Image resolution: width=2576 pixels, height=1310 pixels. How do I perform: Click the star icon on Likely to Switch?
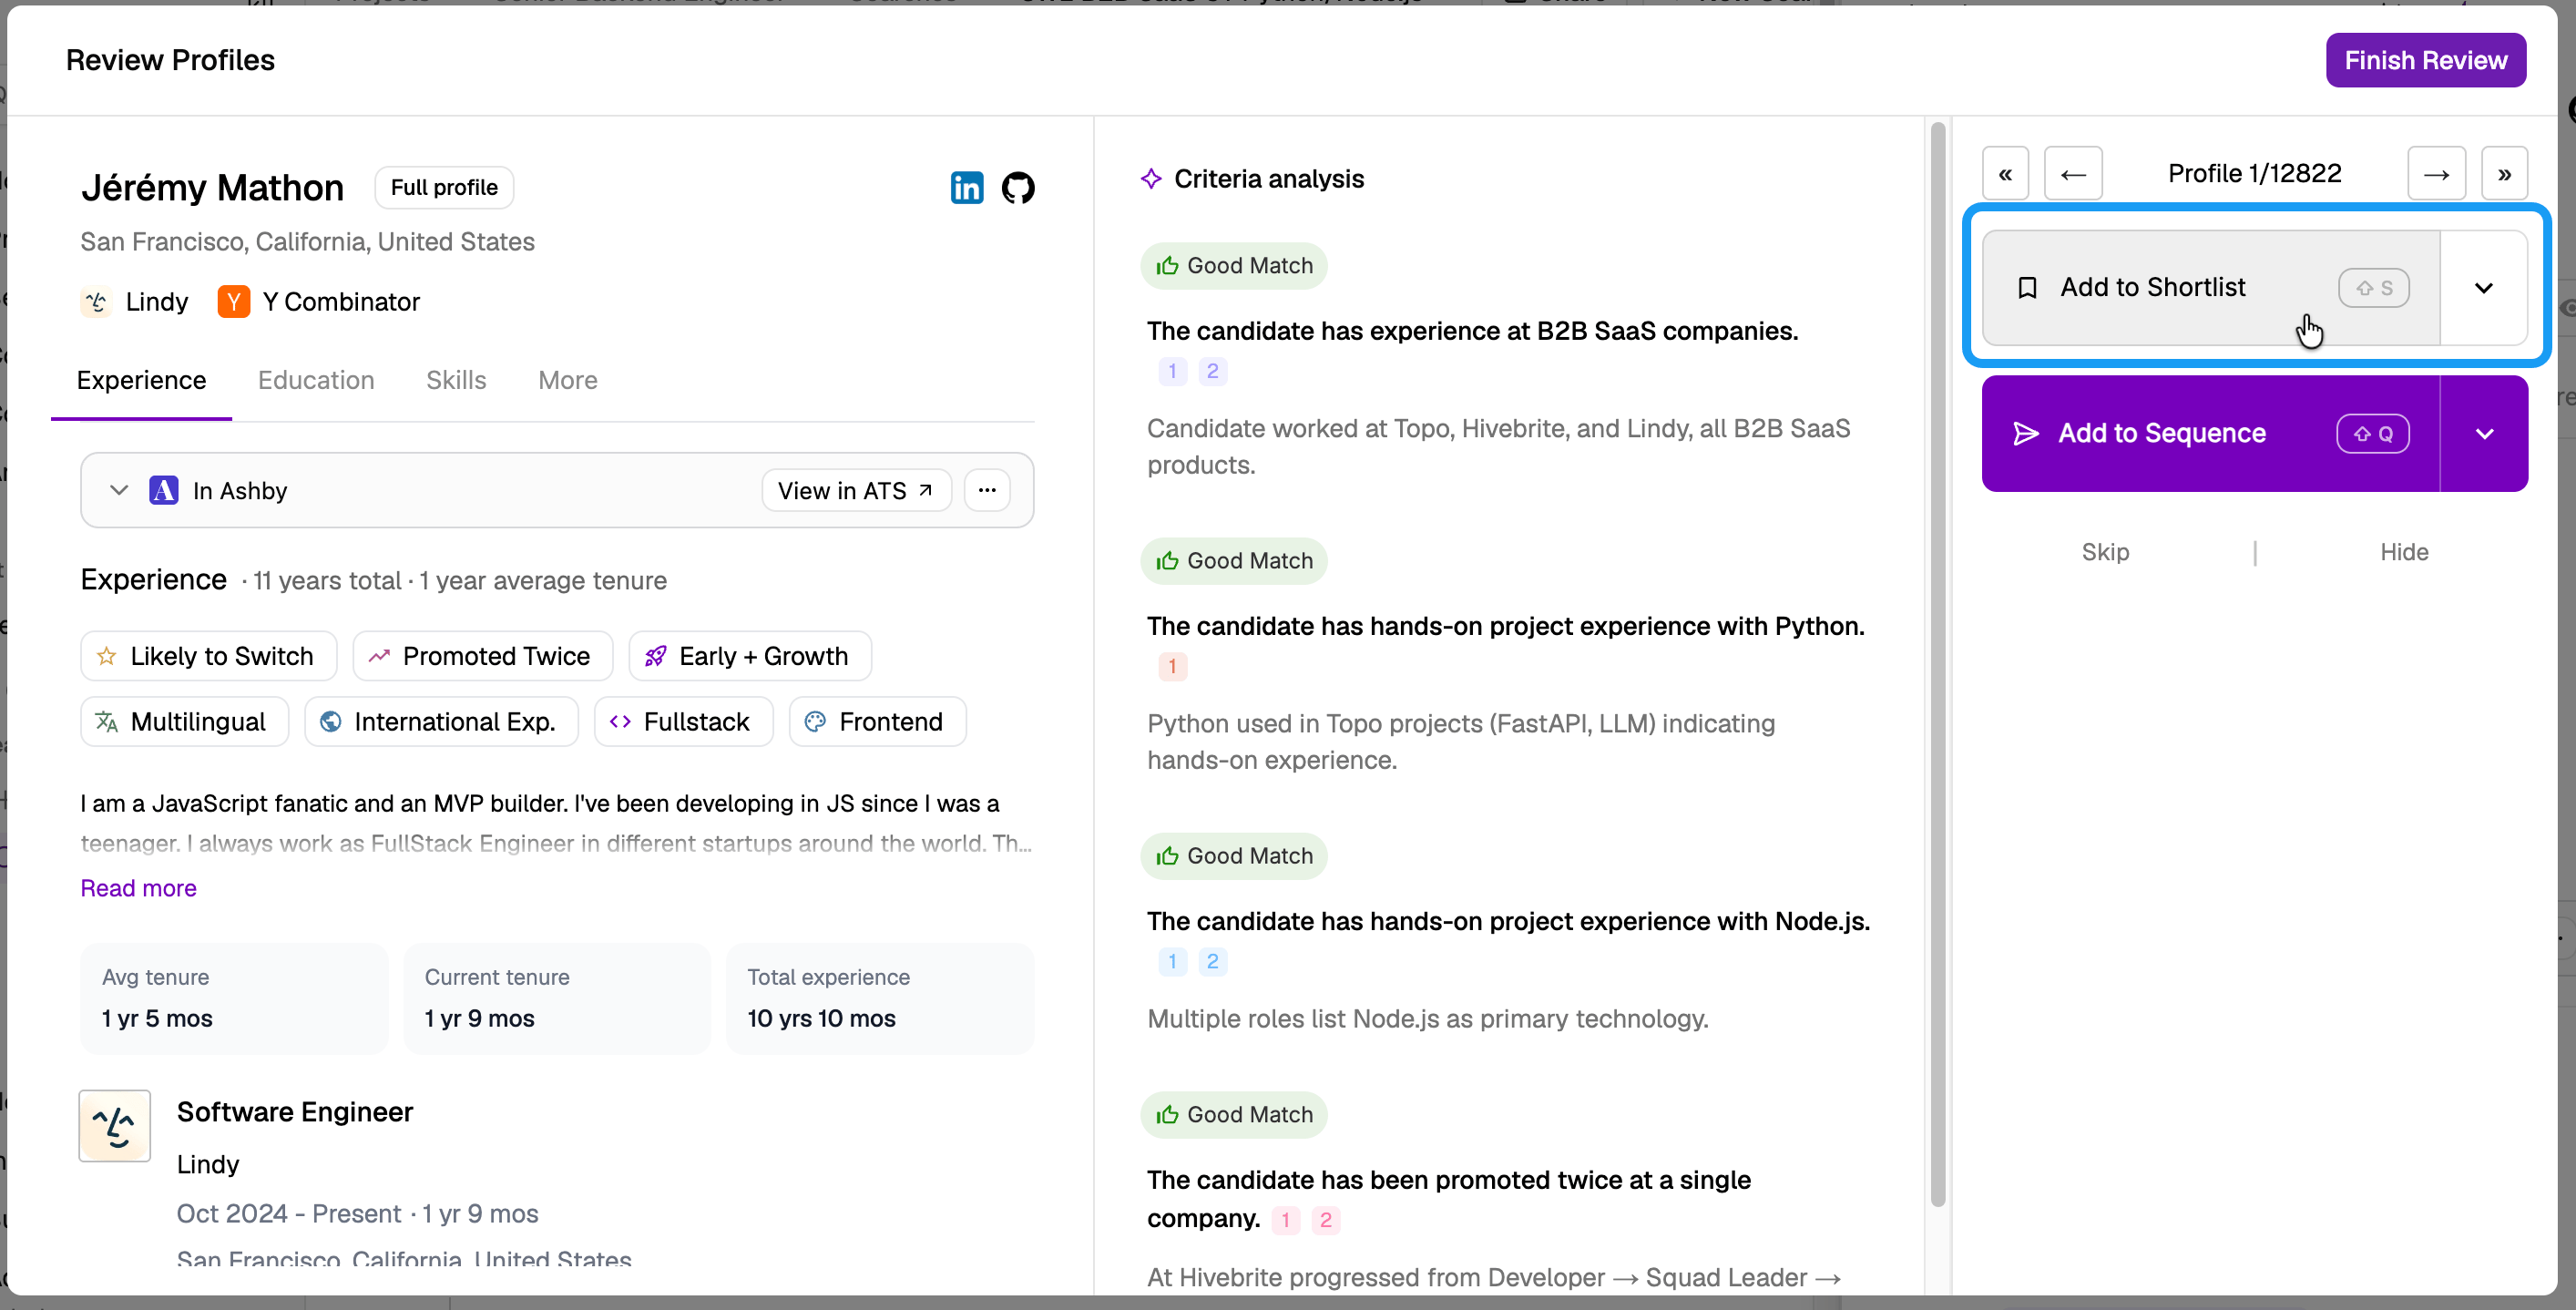pyautogui.click(x=106, y=656)
